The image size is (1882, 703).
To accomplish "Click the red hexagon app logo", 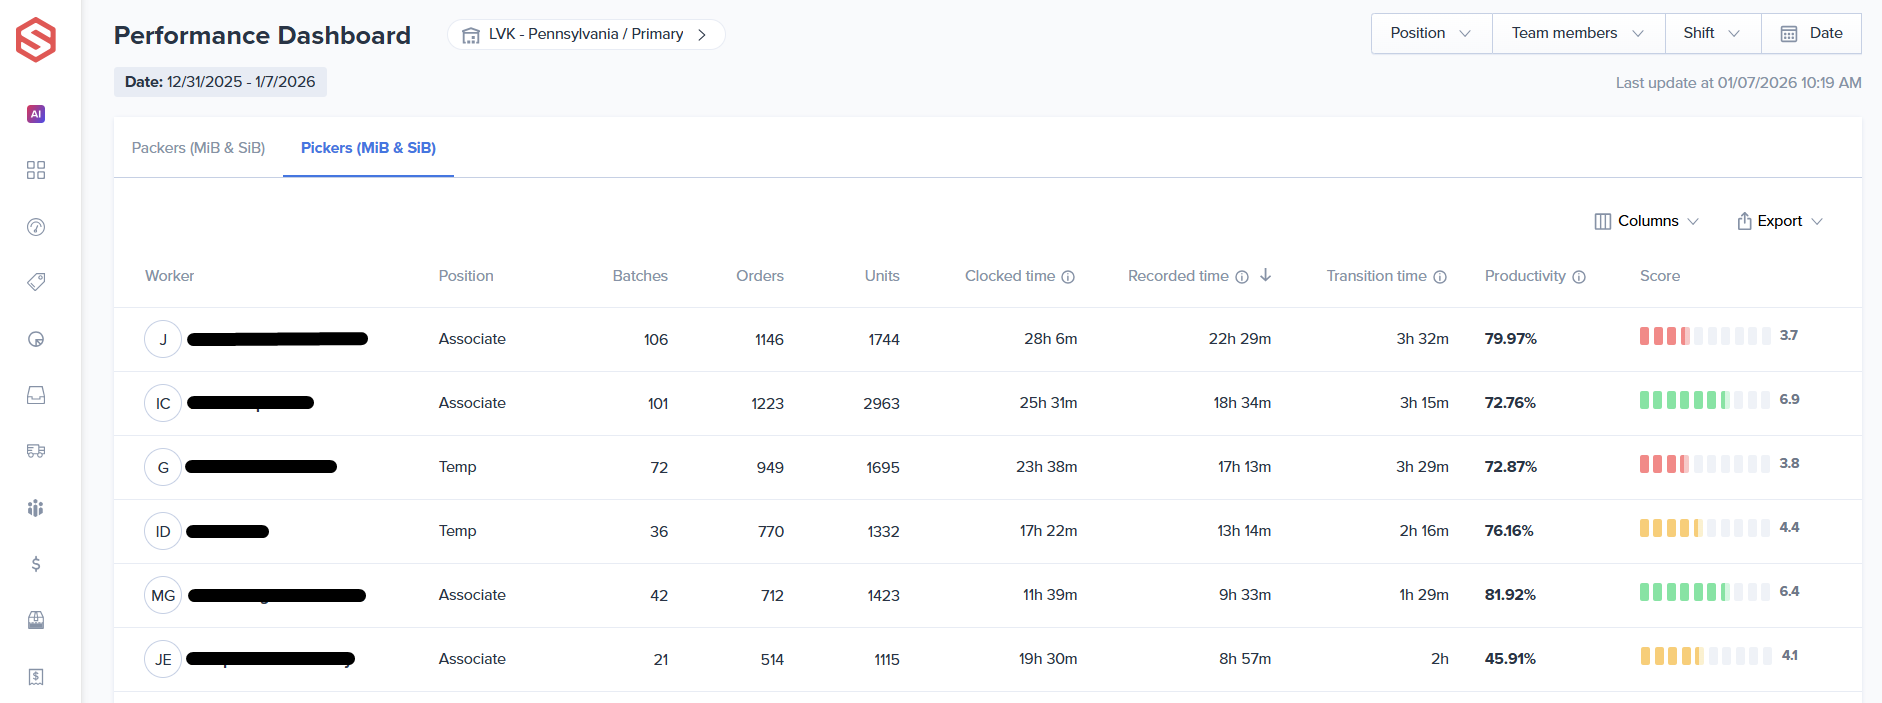I will (36, 40).
